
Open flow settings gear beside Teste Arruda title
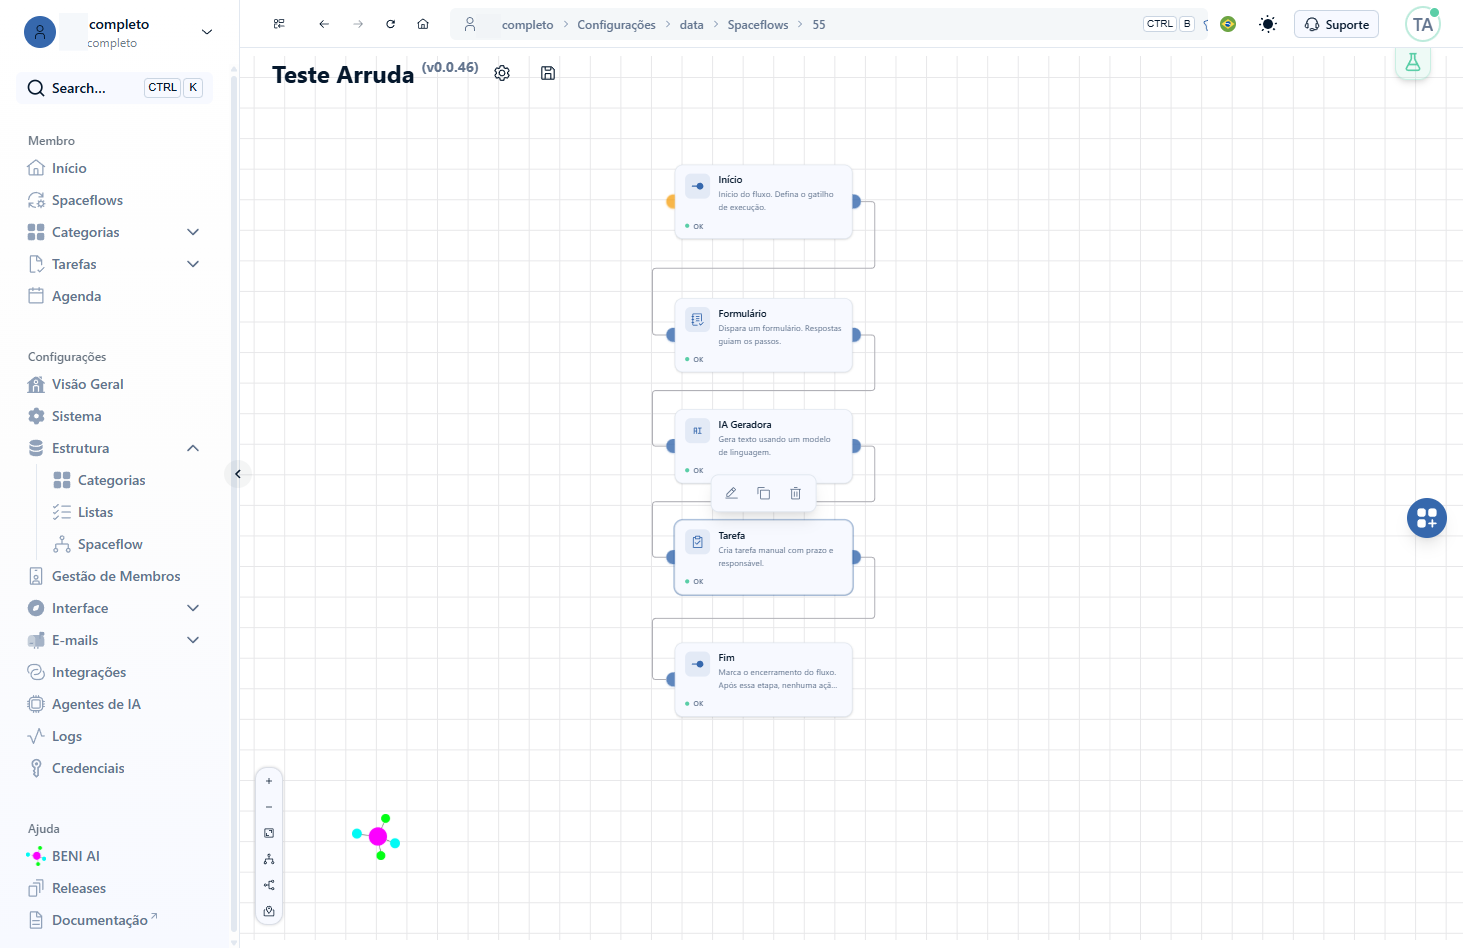click(x=502, y=73)
